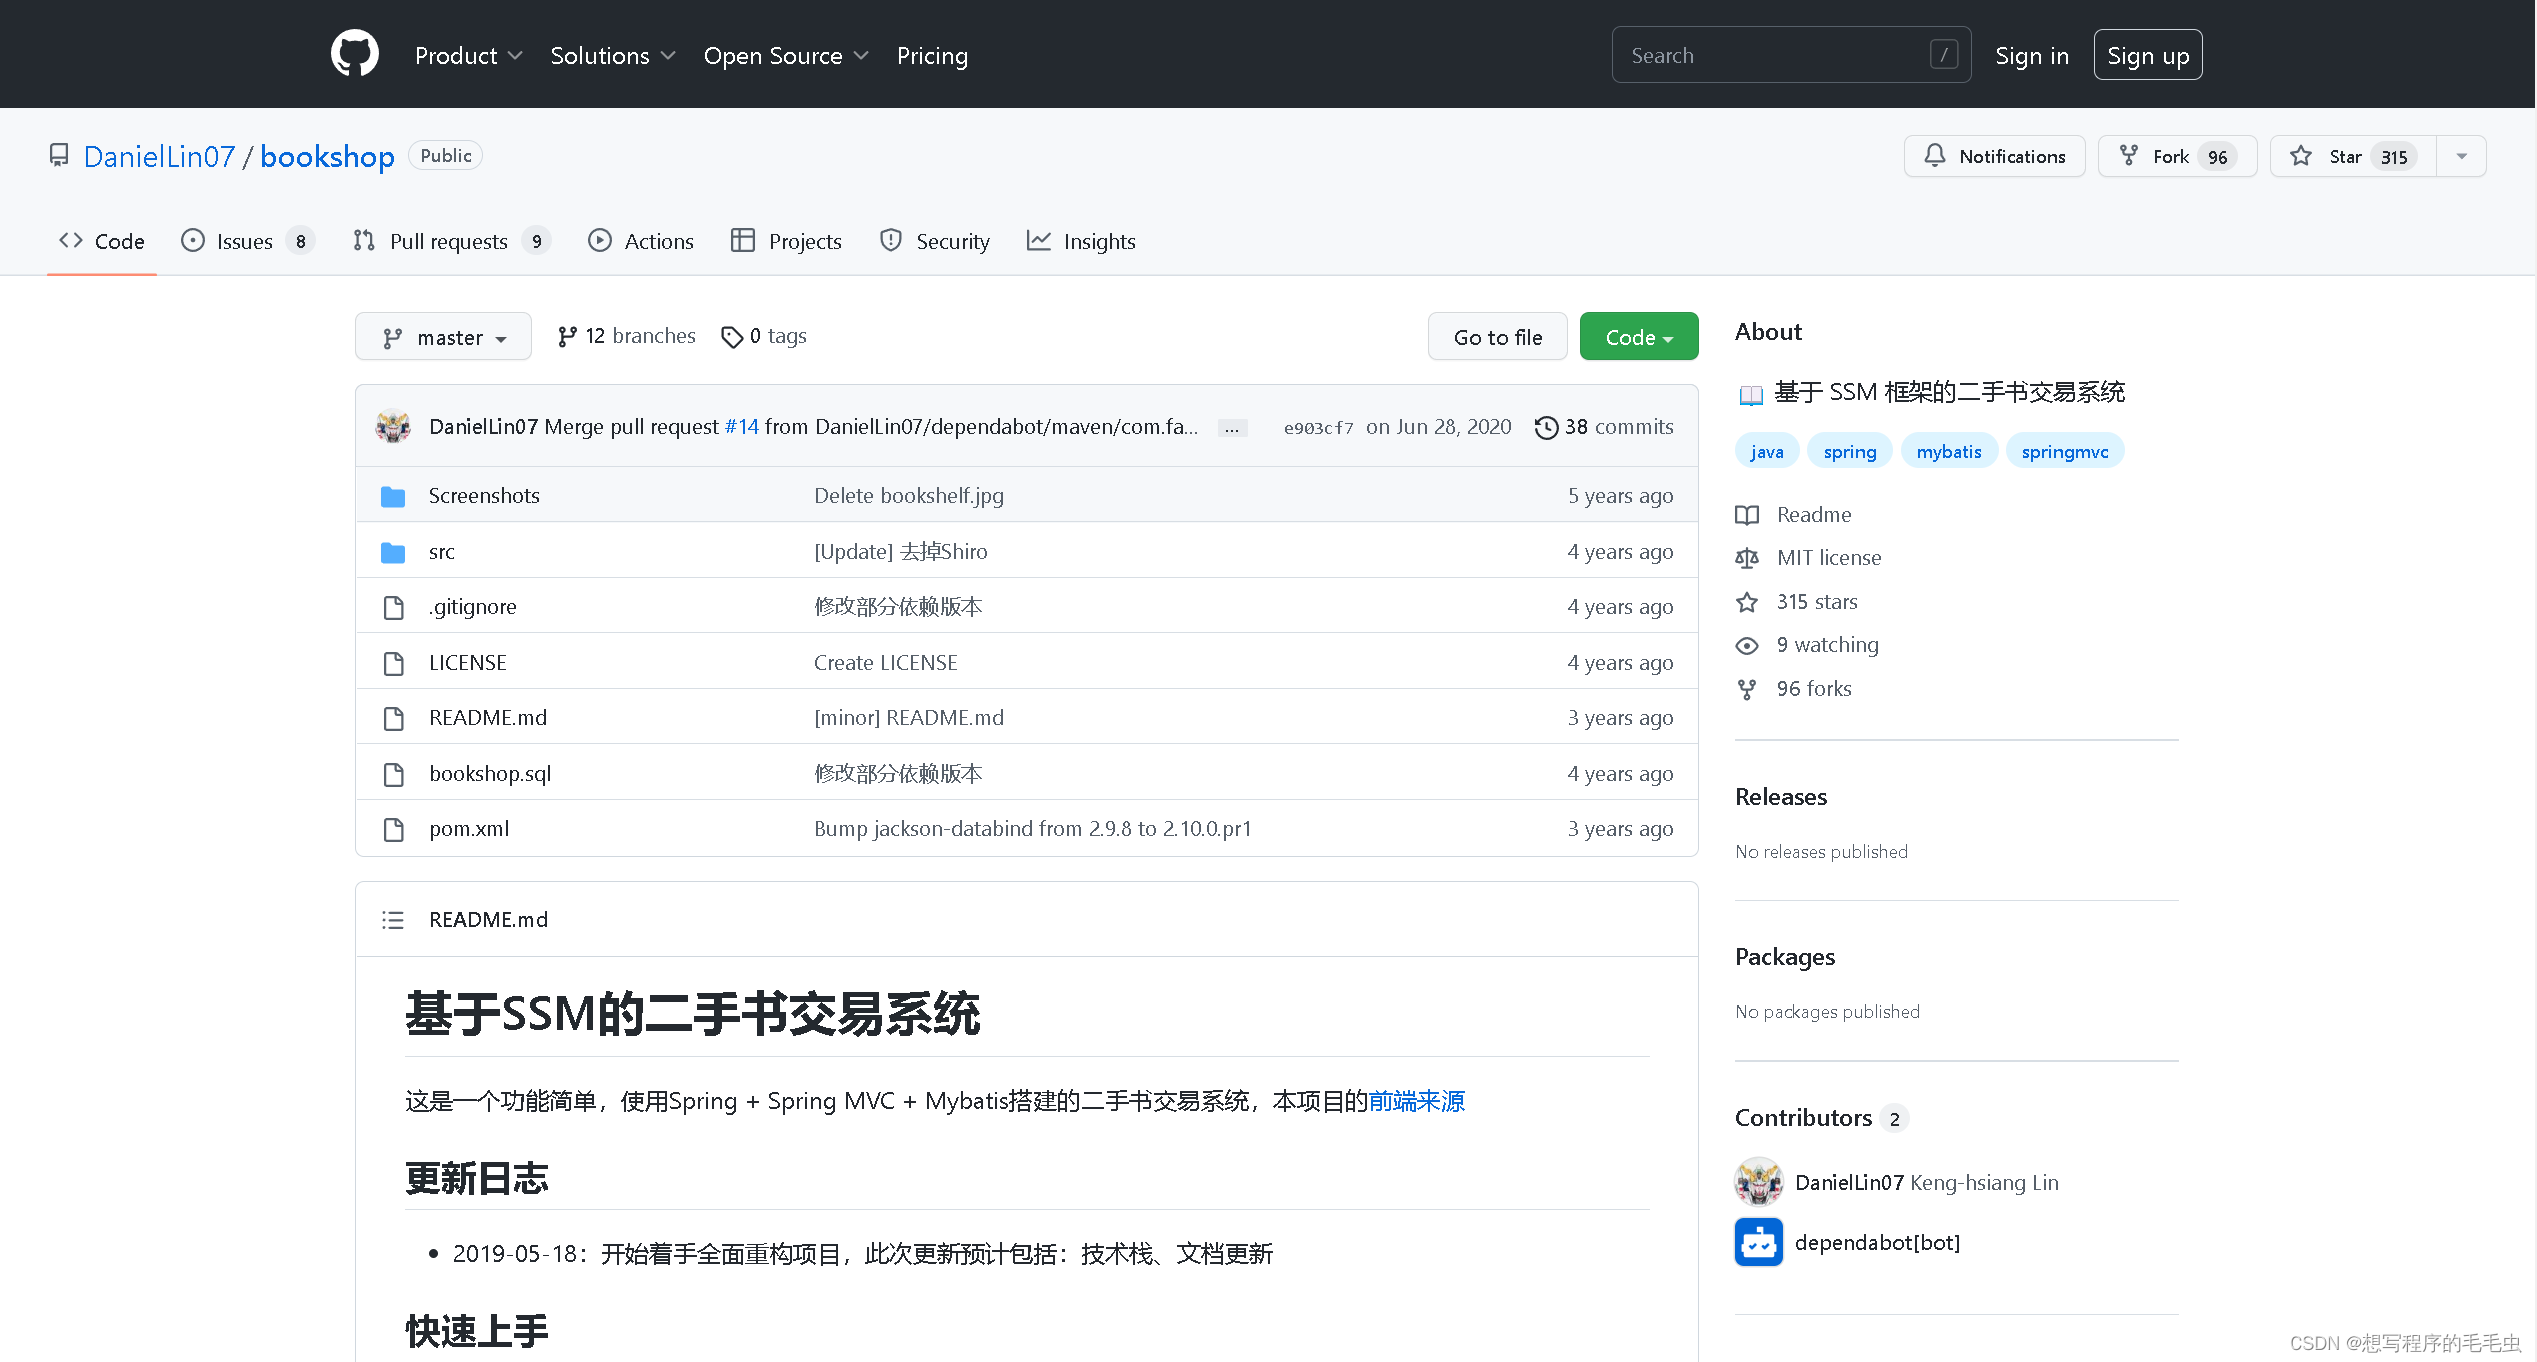Focus the Search input field
This screenshot has width=2537, height=1362.
pyautogui.click(x=1791, y=55)
